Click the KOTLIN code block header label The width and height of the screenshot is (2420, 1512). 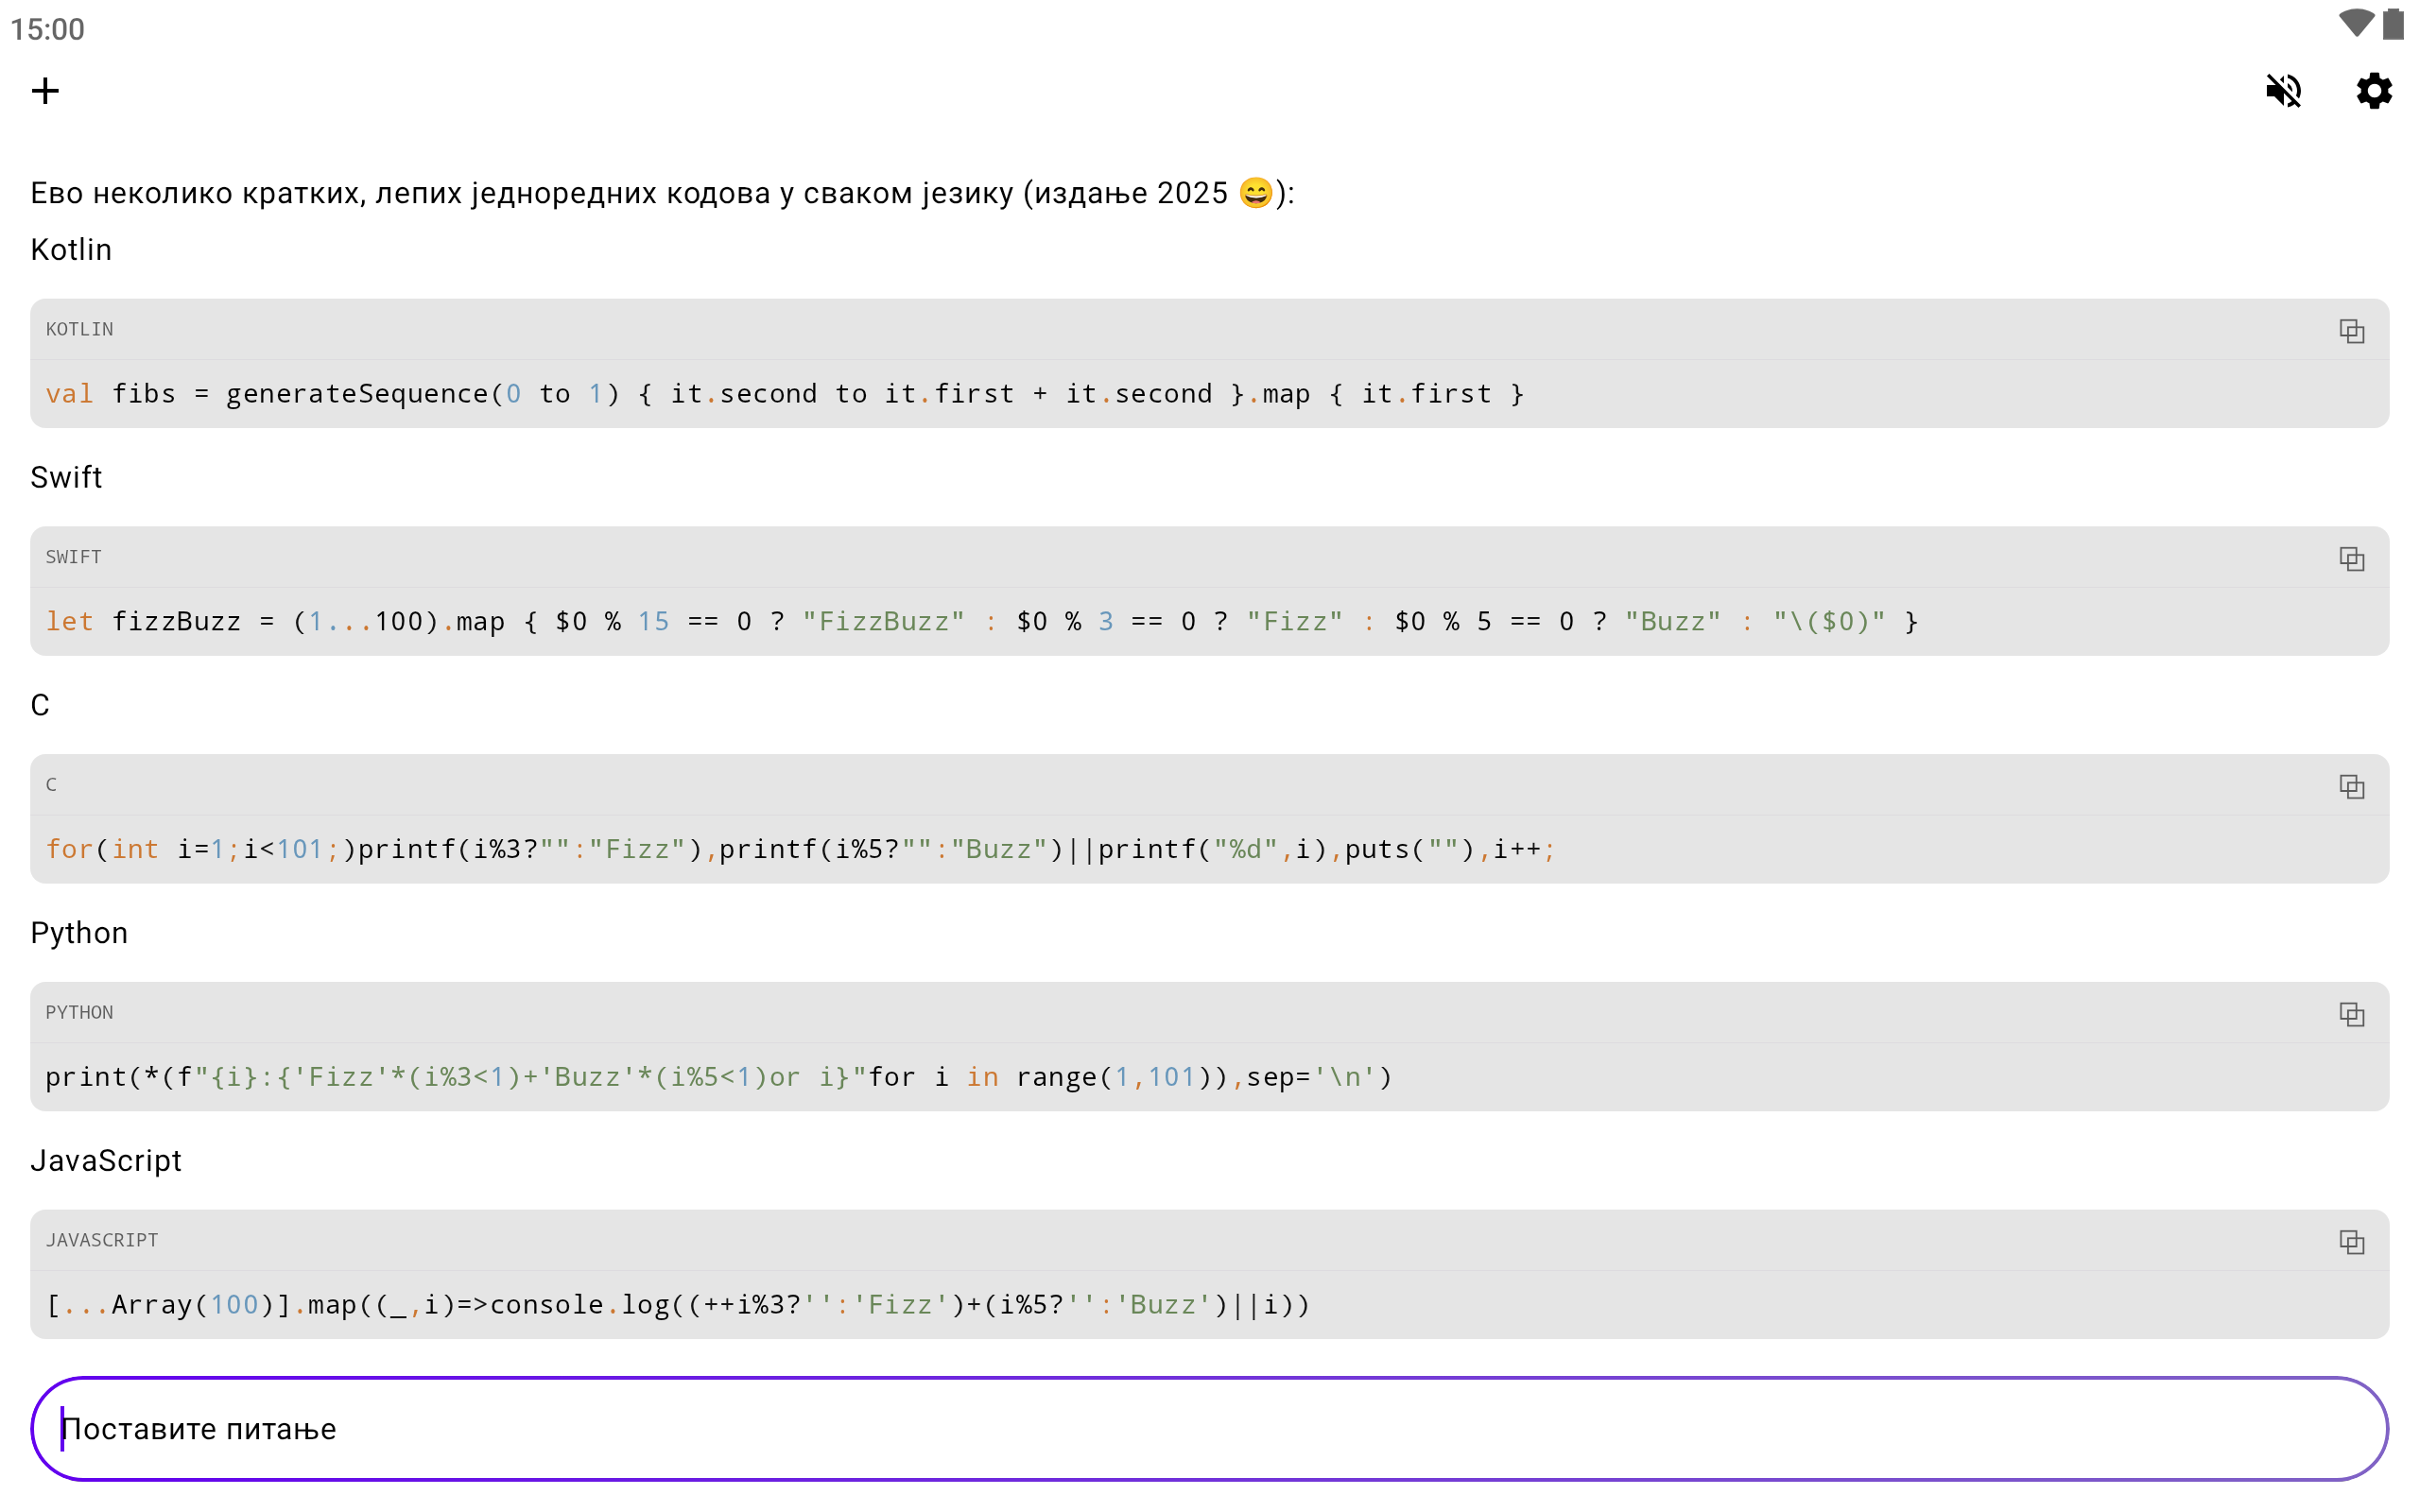(x=79, y=330)
